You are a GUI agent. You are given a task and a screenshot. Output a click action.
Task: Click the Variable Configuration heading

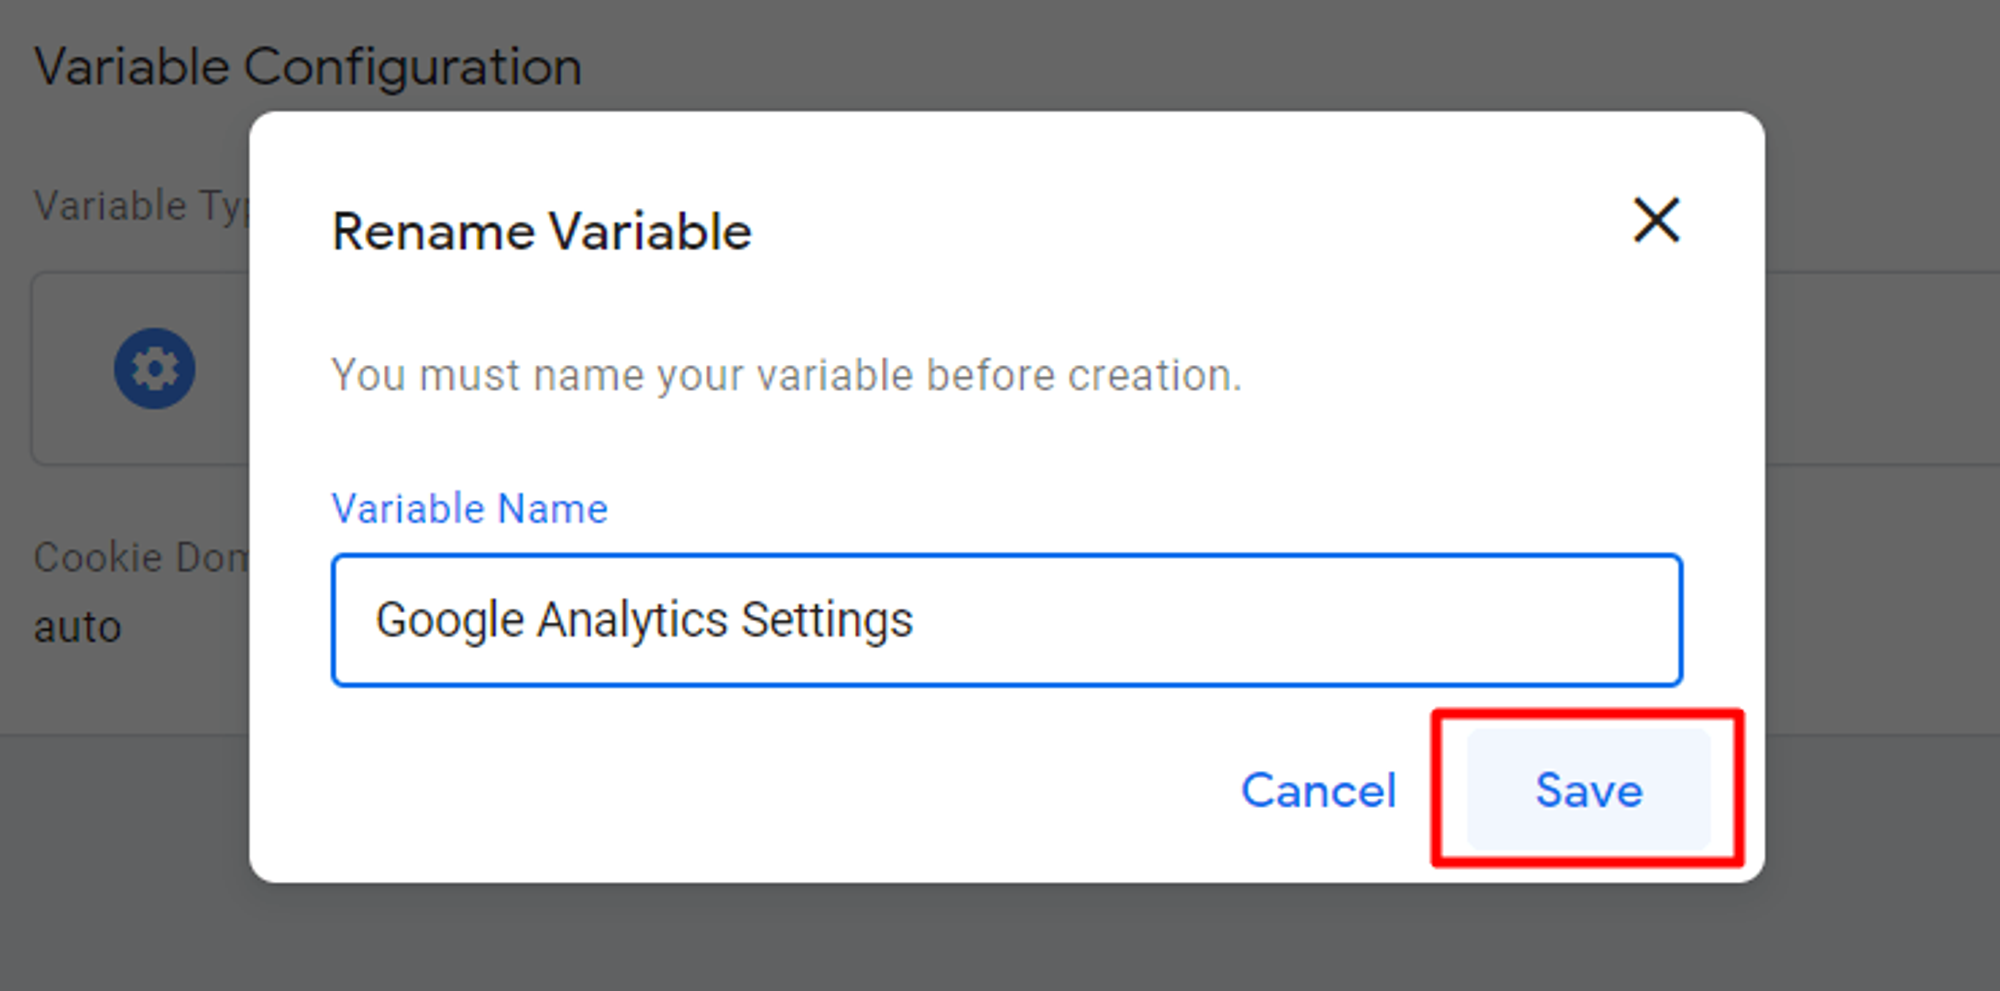(308, 68)
